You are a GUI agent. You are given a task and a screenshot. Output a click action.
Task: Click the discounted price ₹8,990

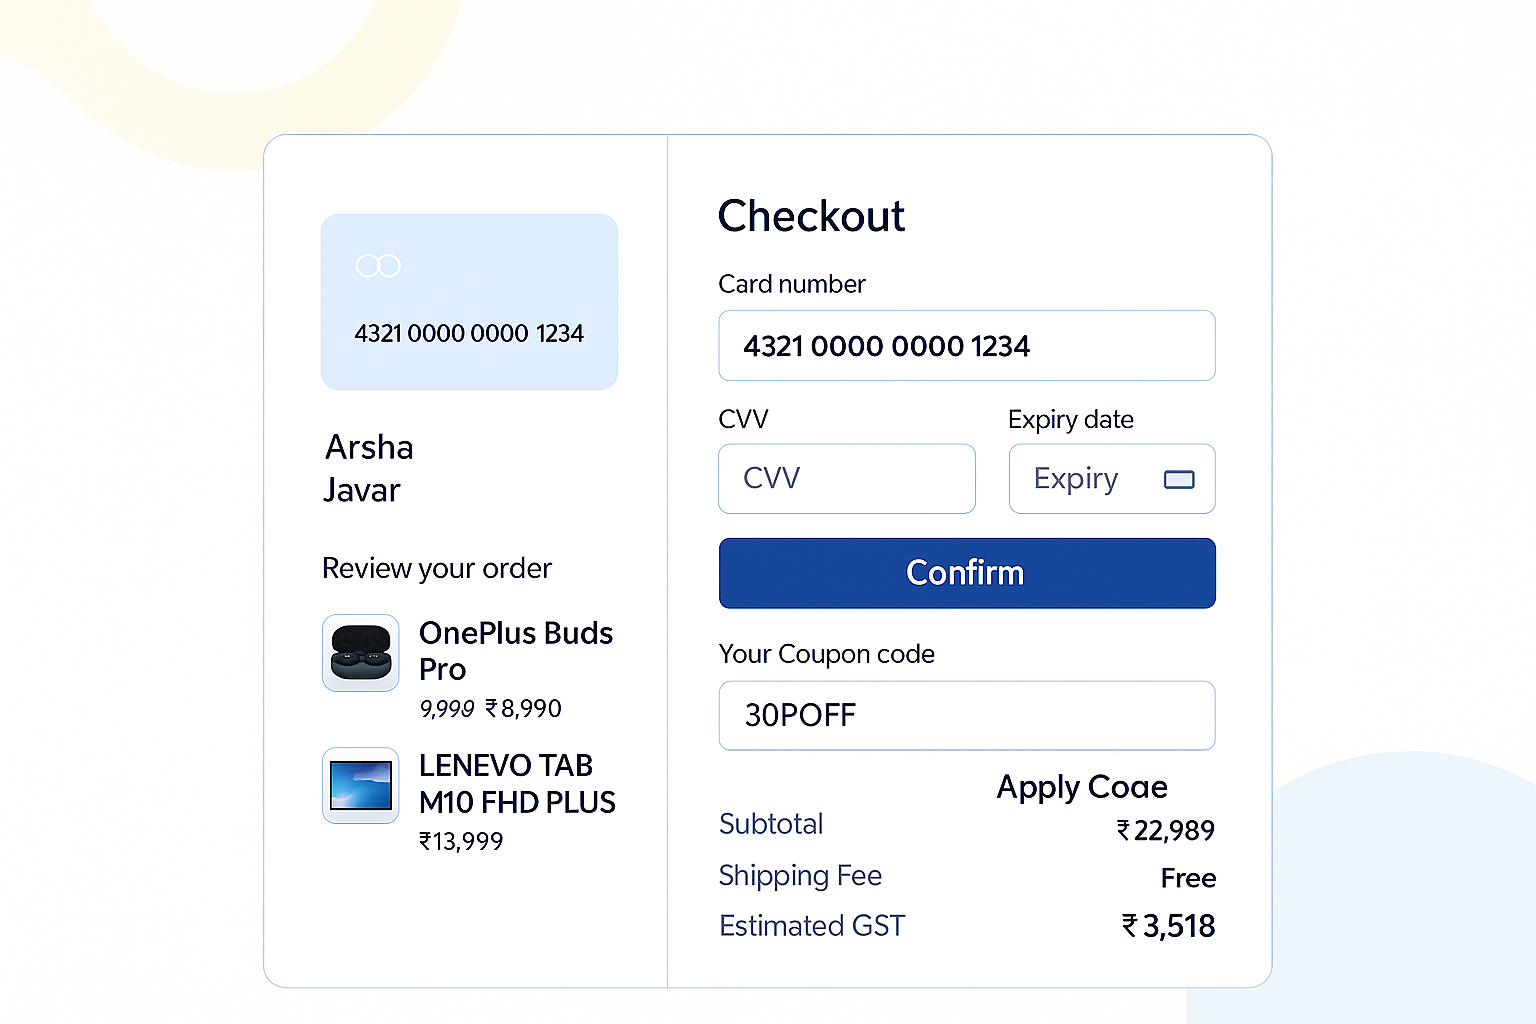pyautogui.click(x=523, y=709)
